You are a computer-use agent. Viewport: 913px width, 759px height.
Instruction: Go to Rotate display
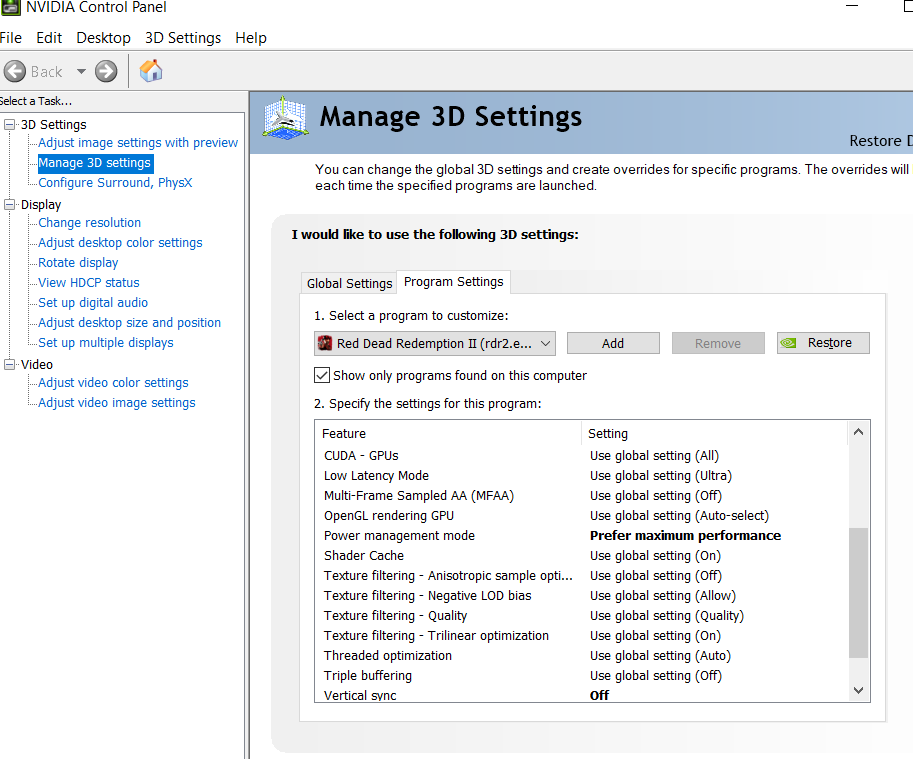click(78, 263)
